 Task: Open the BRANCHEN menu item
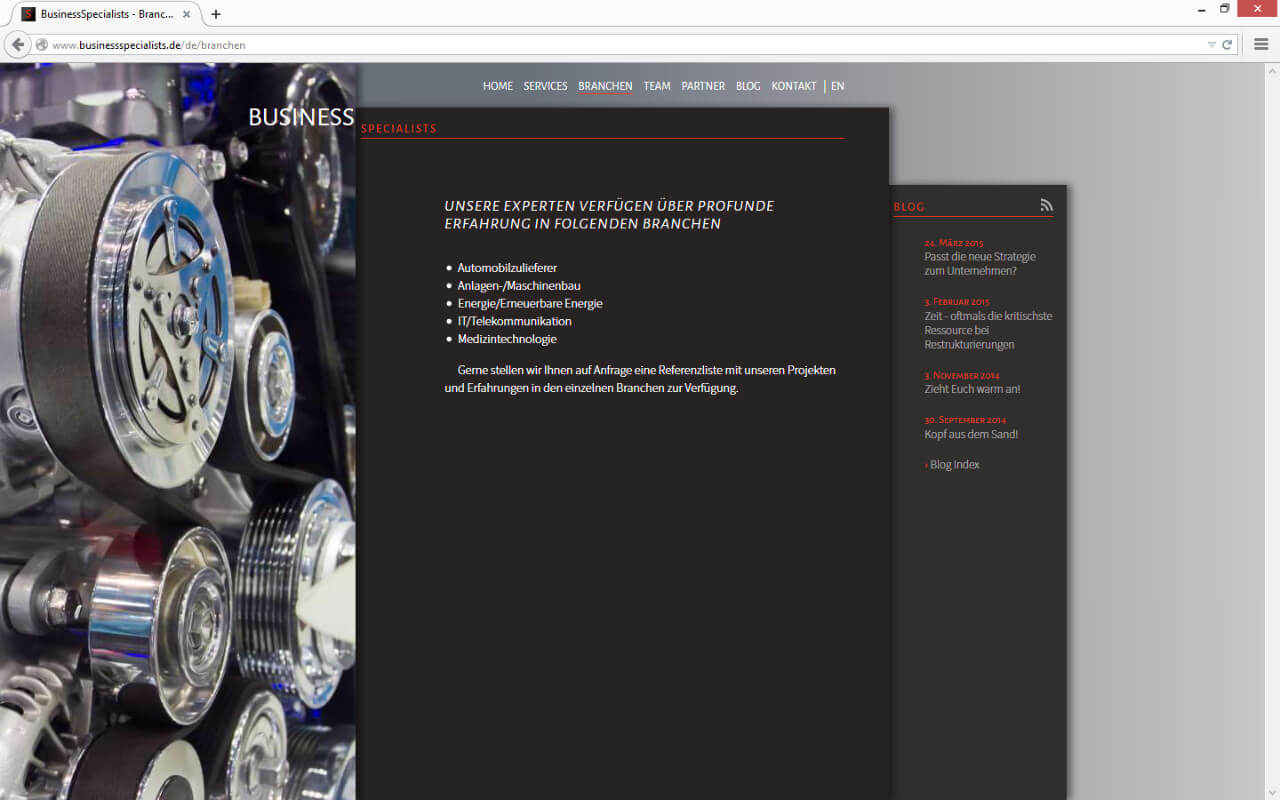(x=605, y=86)
